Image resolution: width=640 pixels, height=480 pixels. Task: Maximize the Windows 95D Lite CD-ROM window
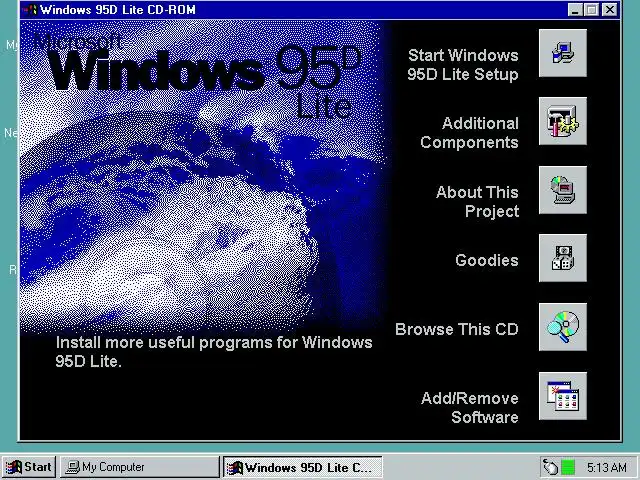tap(591, 10)
